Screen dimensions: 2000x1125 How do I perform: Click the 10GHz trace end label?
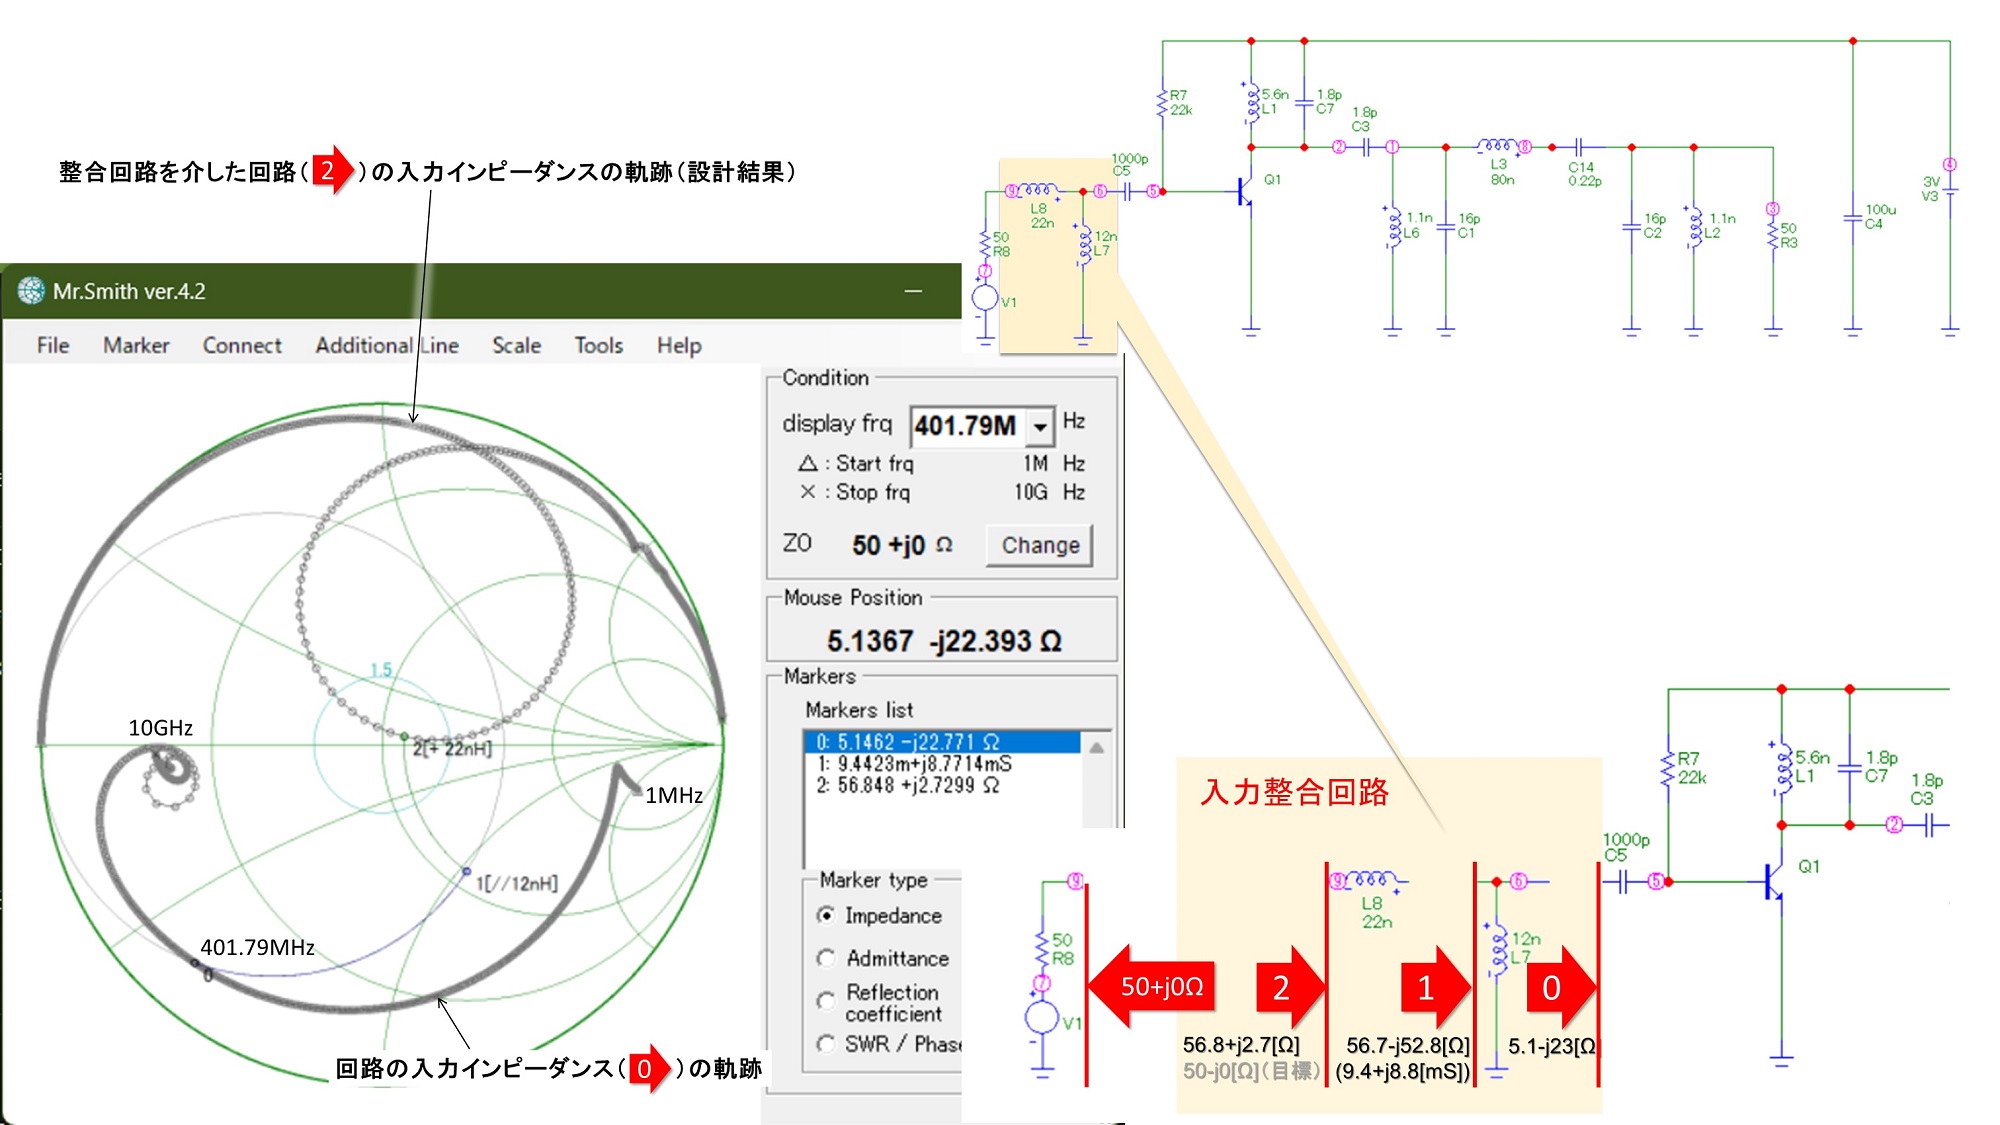(x=160, y=728)
